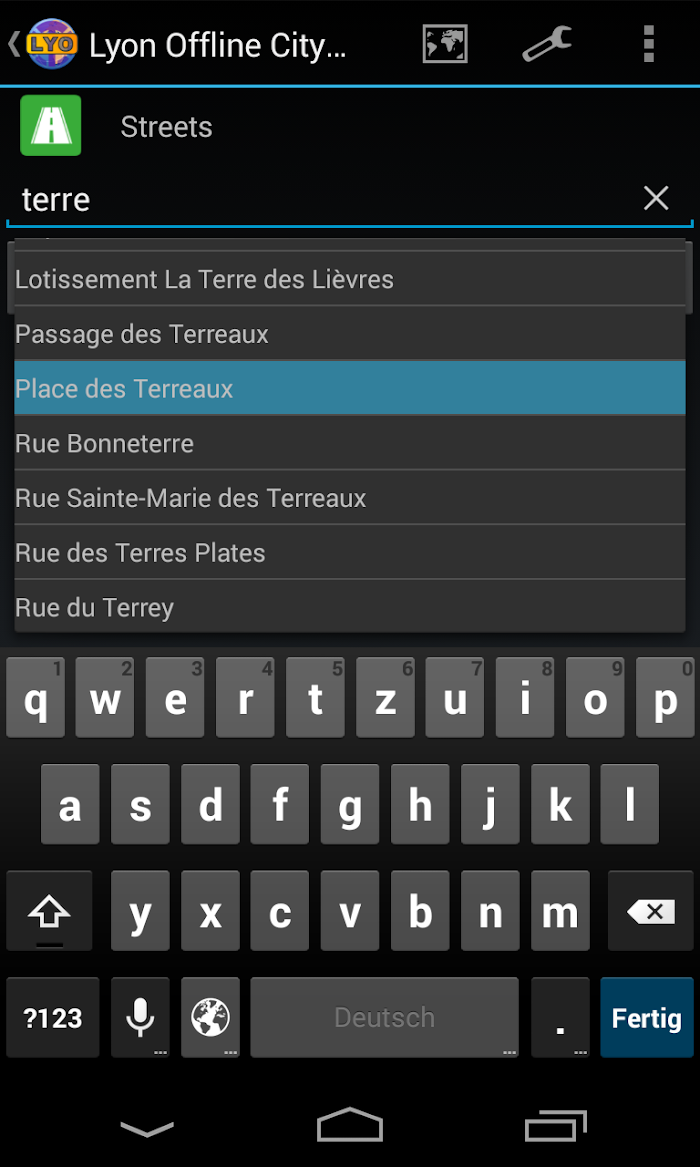Screen dimensions: 700x1167
Task: Open the three-dot overflow menu
Action: pos(649,44)
